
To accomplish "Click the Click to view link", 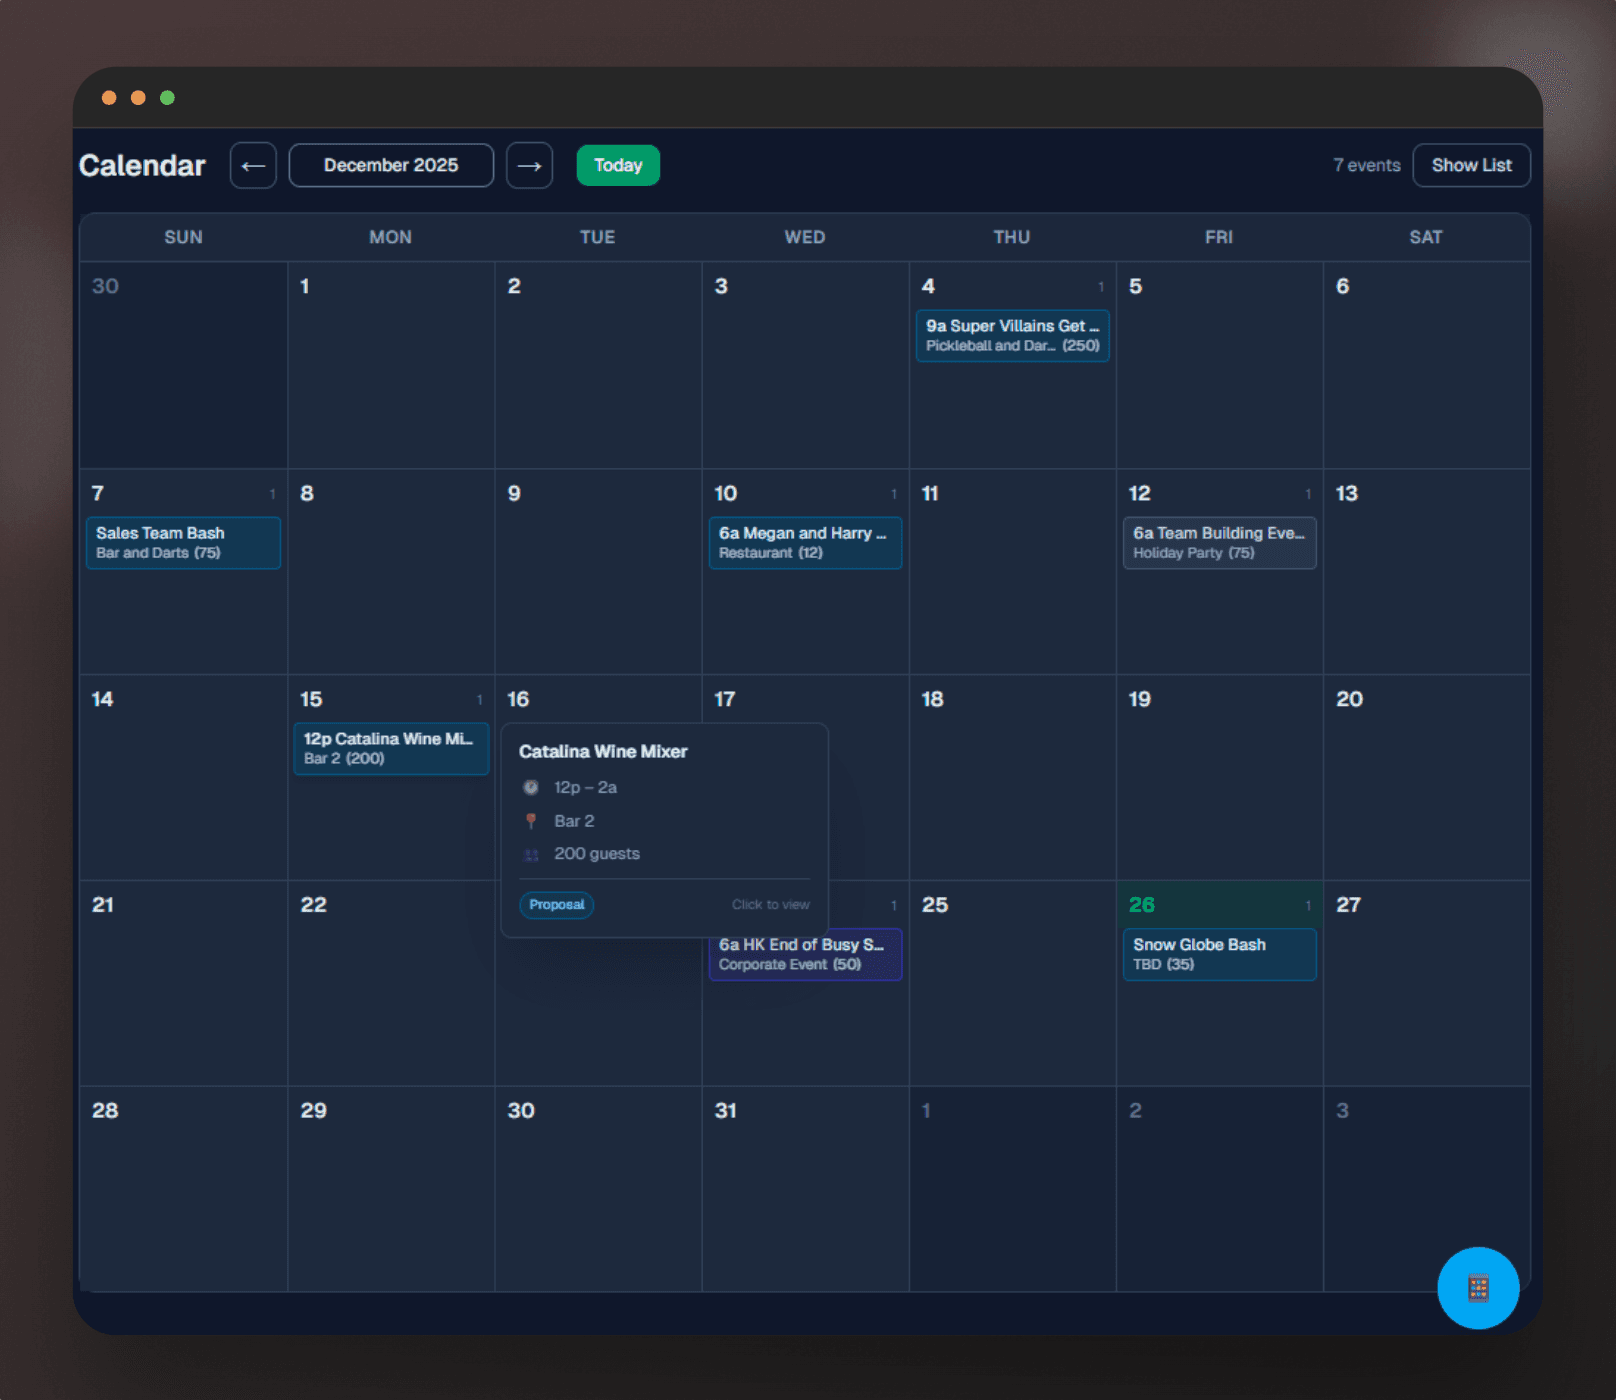I will pos(770,904).
